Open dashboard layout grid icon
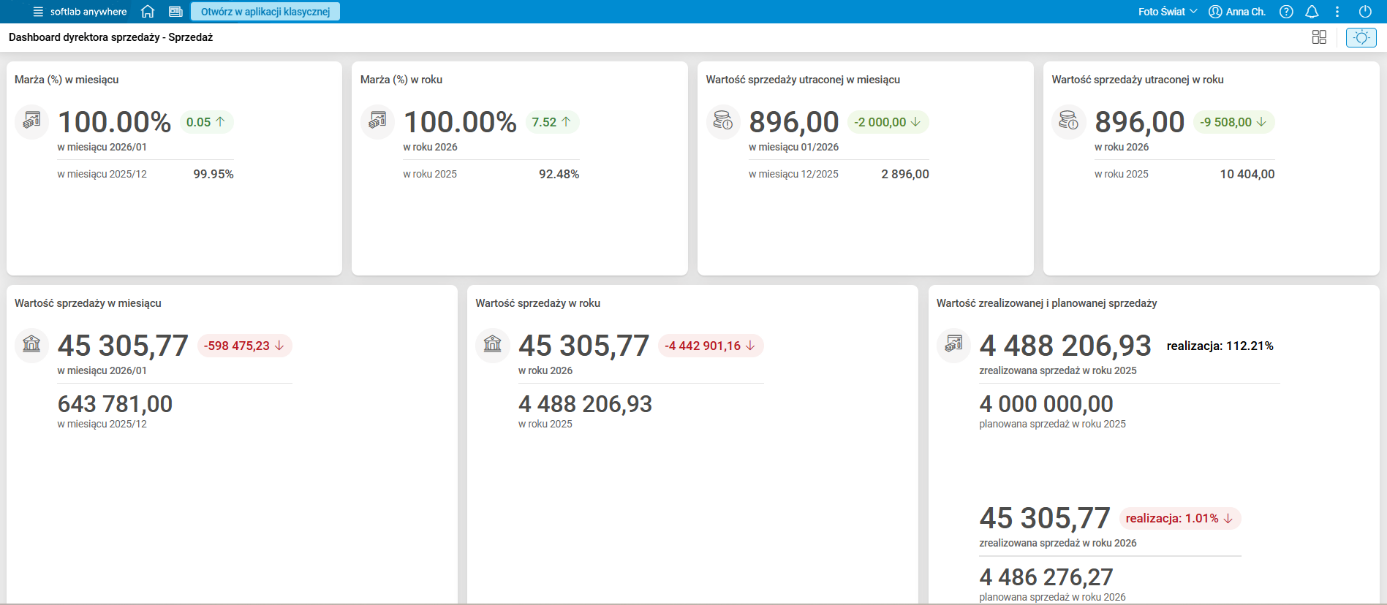 (x=1319, y=37)
